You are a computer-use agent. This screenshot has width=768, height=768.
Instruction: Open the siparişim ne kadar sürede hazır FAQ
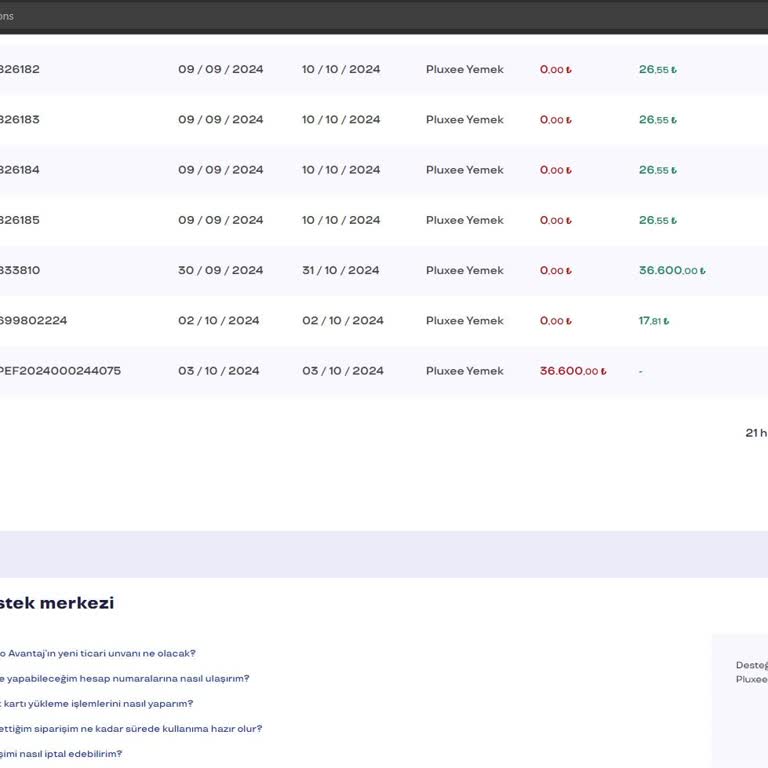[131, 728]
